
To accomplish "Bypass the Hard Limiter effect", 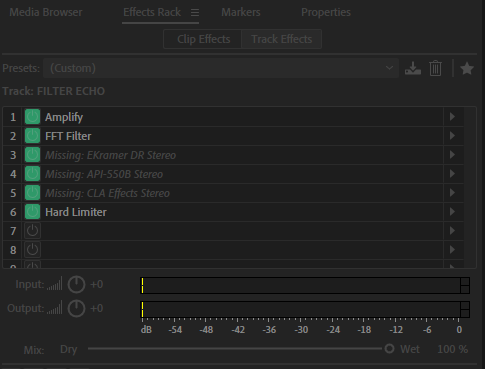I will pyautogui.click(x=32, y=212).
